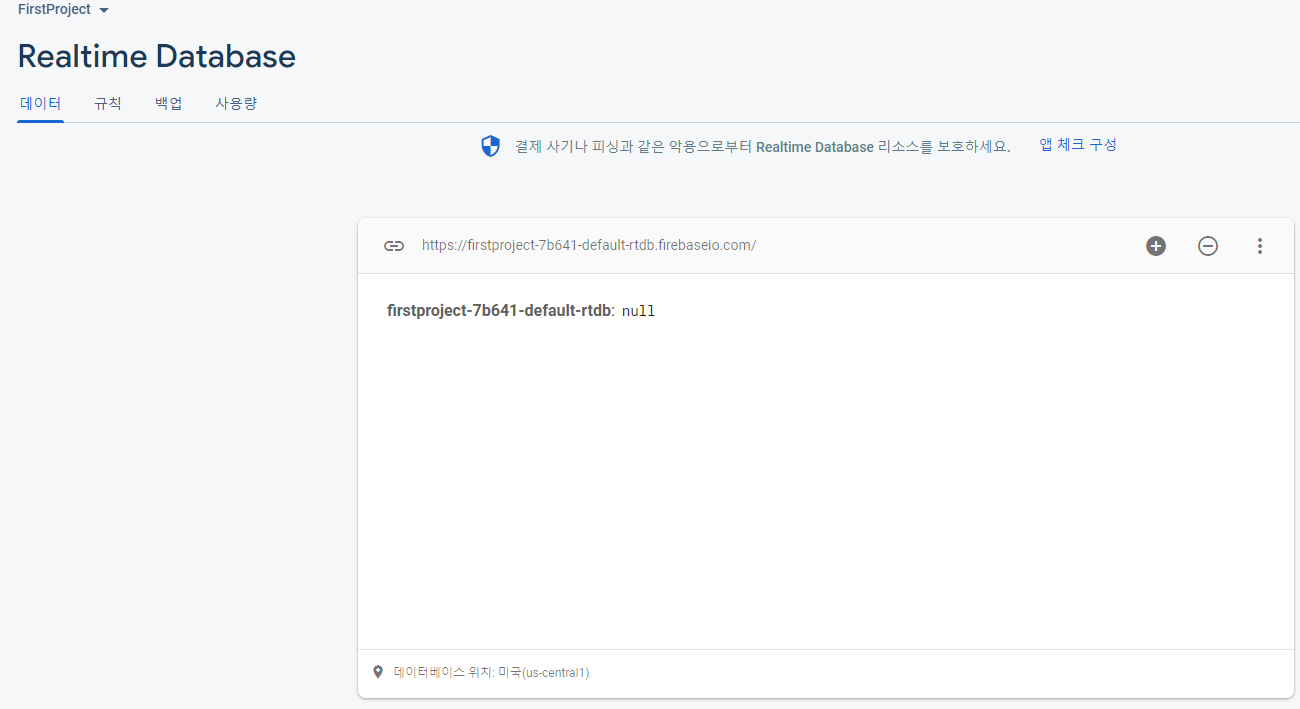This screenshot has width=1300, height=709.
Task: Click the 앱 체크 구성 link
Action: [x=1078, y=145]
